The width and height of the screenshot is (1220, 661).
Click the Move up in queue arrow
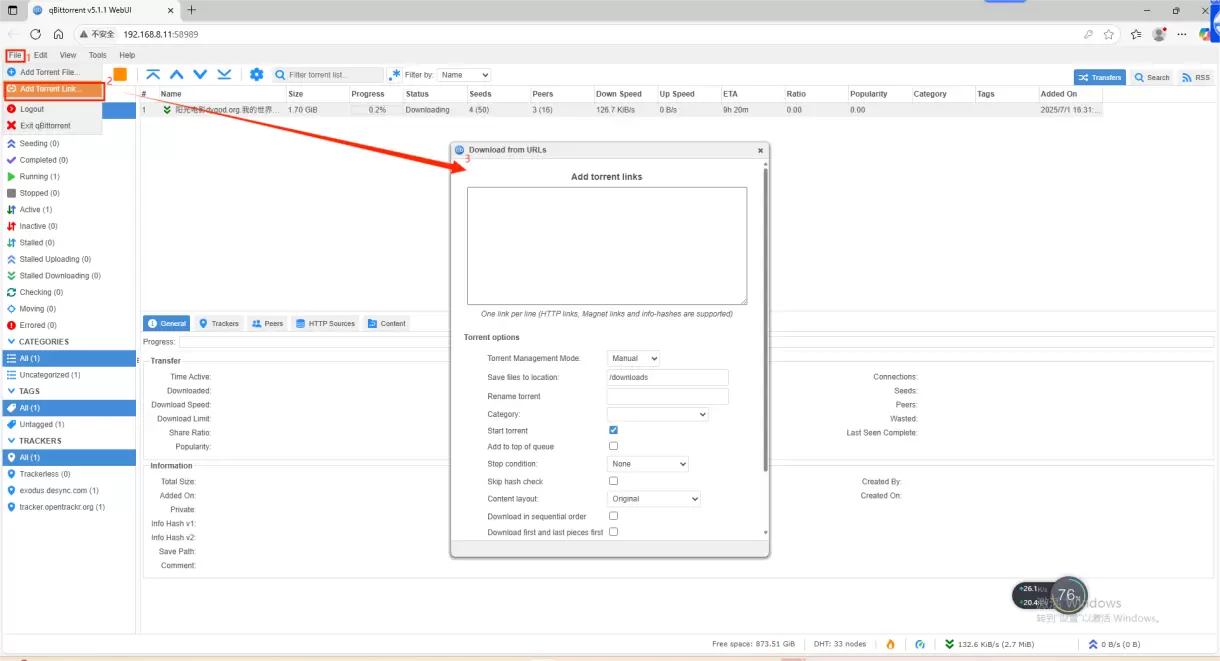[177, 75]
